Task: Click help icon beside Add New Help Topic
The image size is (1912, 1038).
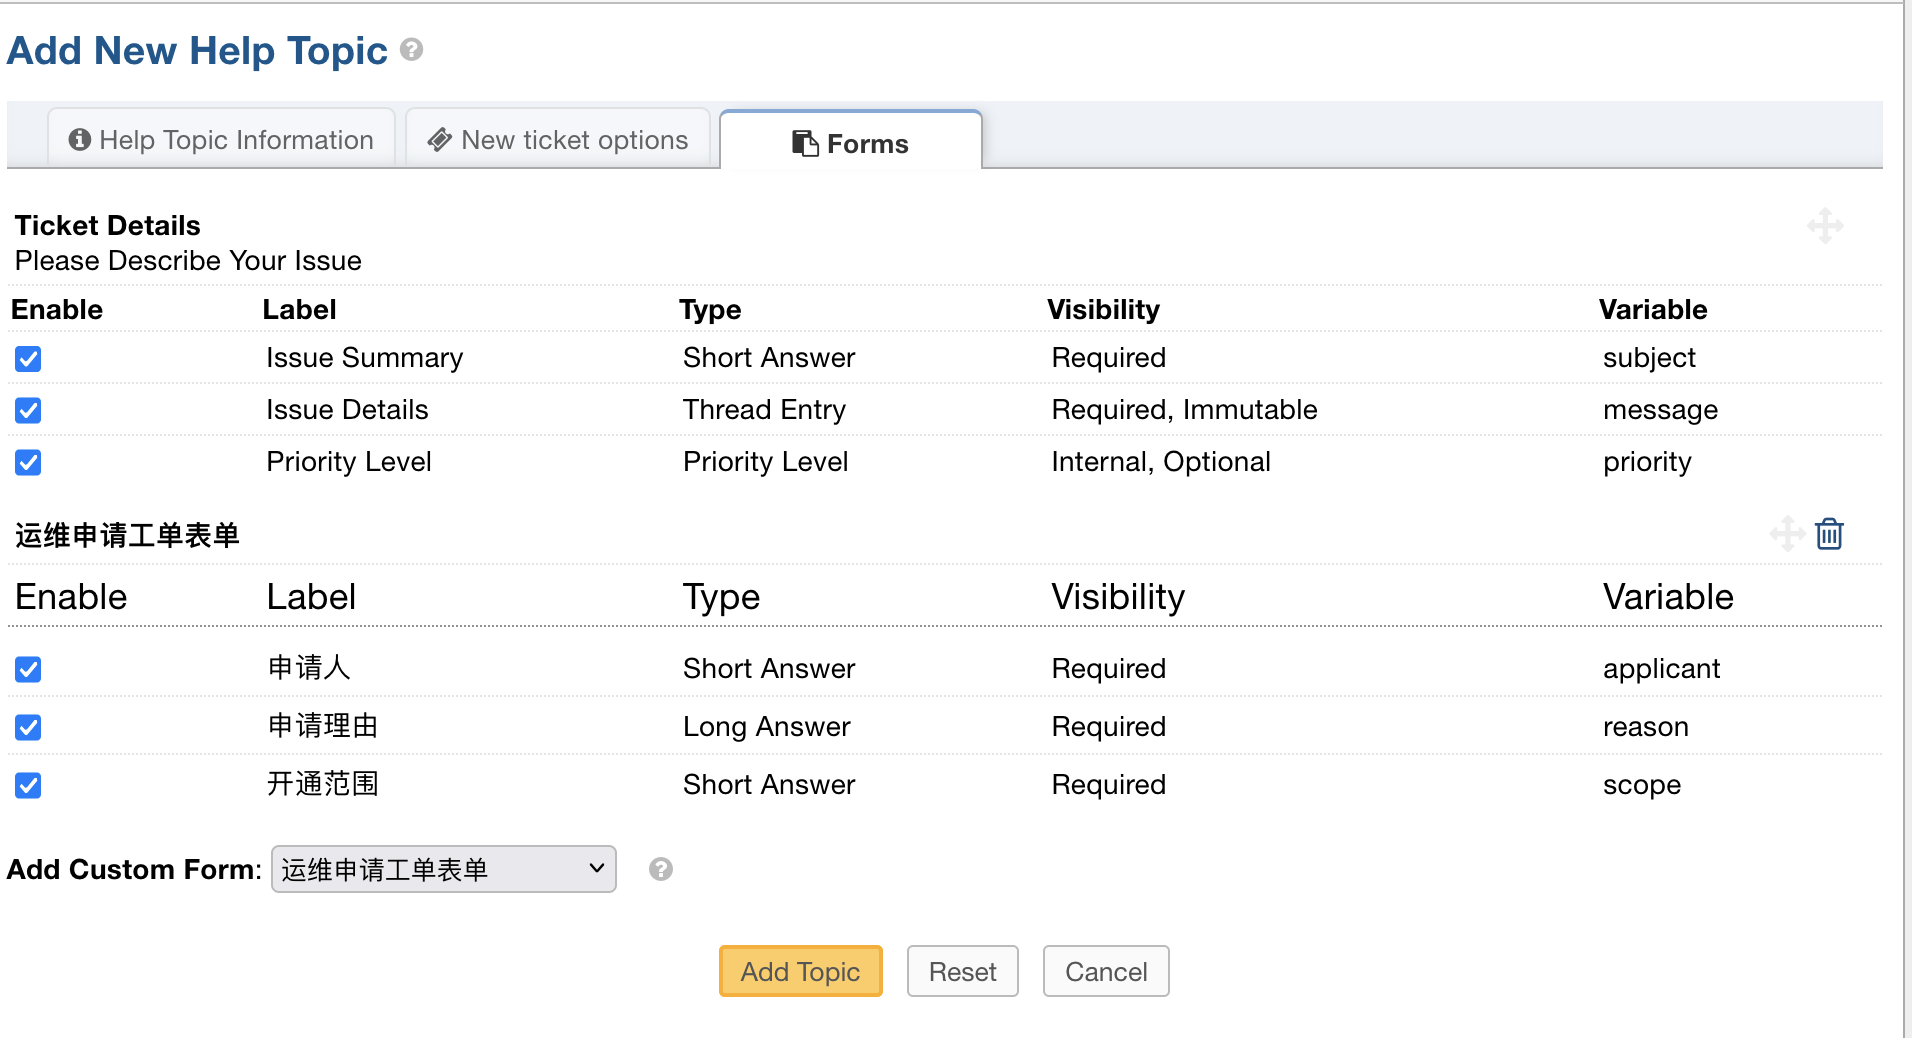Action: (x=411, y=49)
